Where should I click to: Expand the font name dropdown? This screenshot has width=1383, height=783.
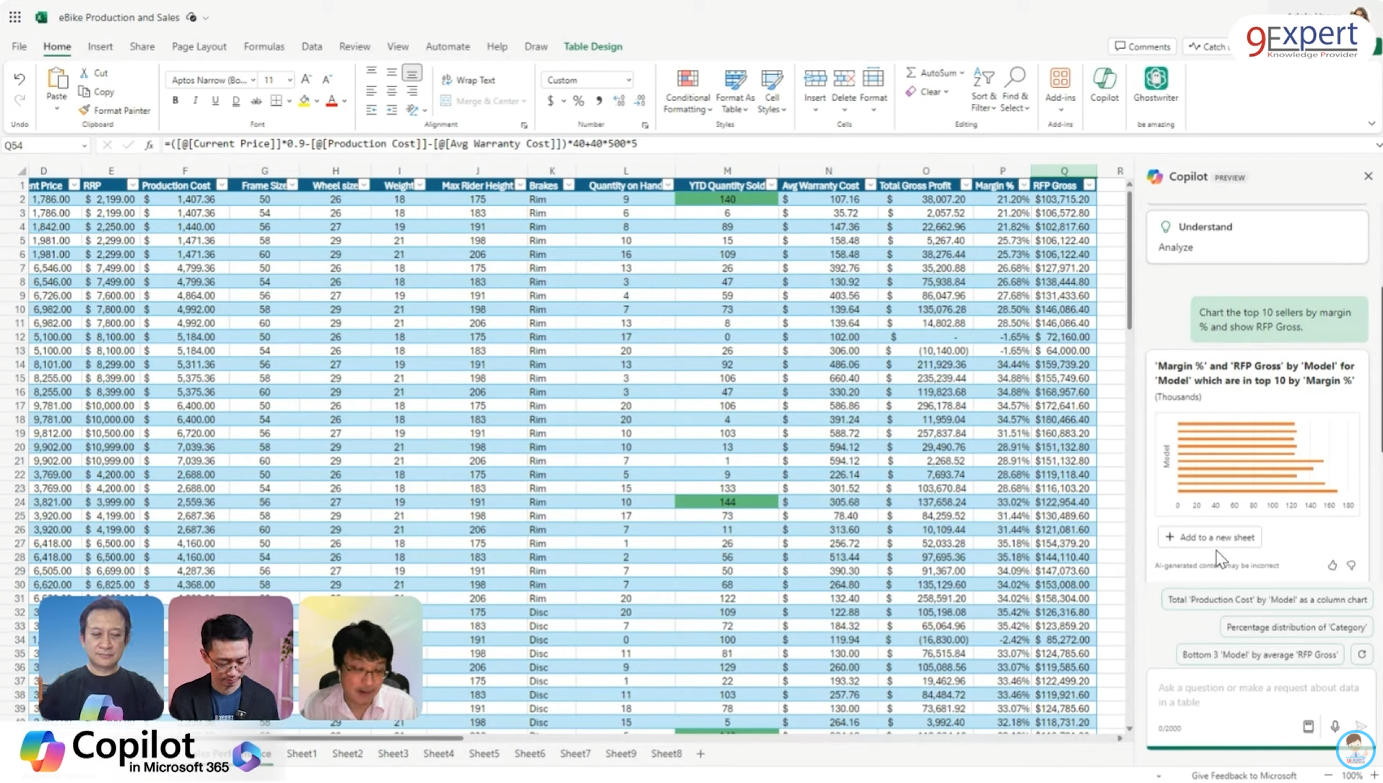(x=253, y=80)
